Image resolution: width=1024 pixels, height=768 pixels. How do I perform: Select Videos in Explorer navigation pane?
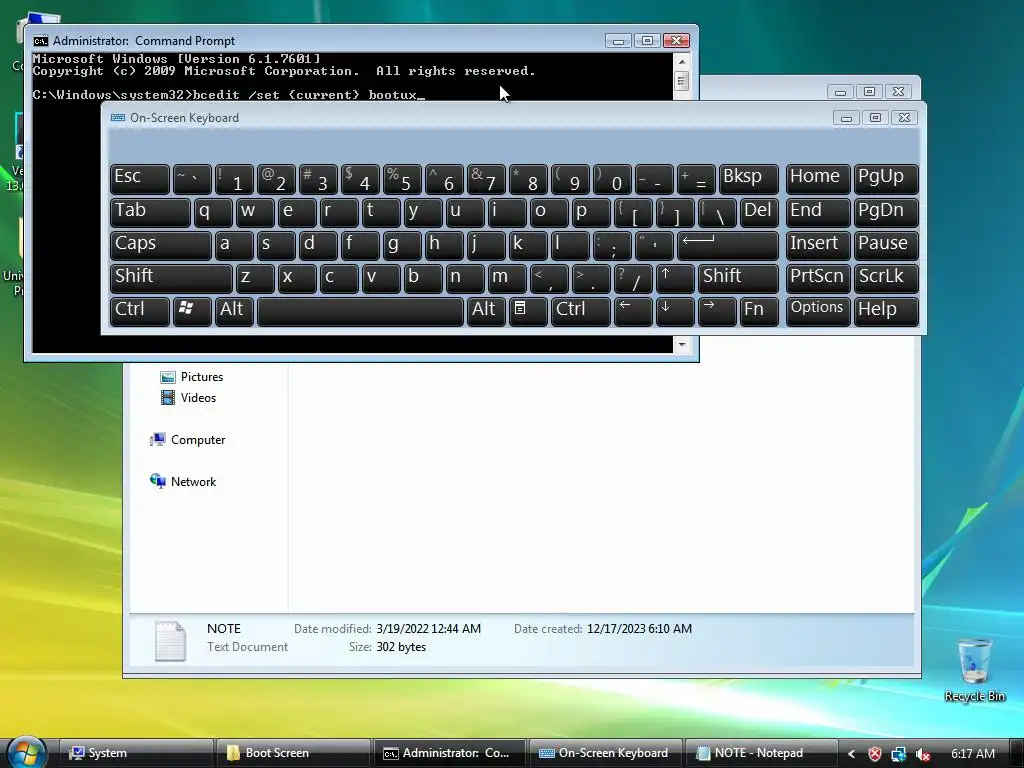(x=188, y=398)
